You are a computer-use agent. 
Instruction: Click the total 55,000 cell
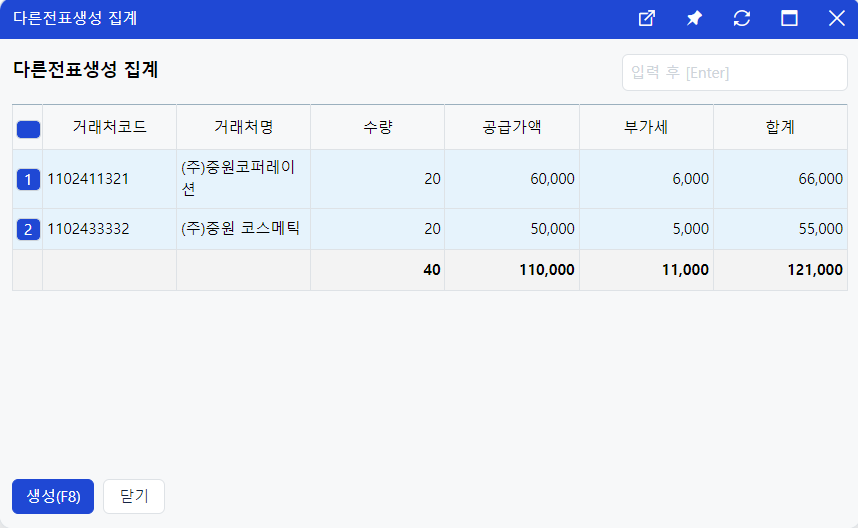click(x=780, y=229)
